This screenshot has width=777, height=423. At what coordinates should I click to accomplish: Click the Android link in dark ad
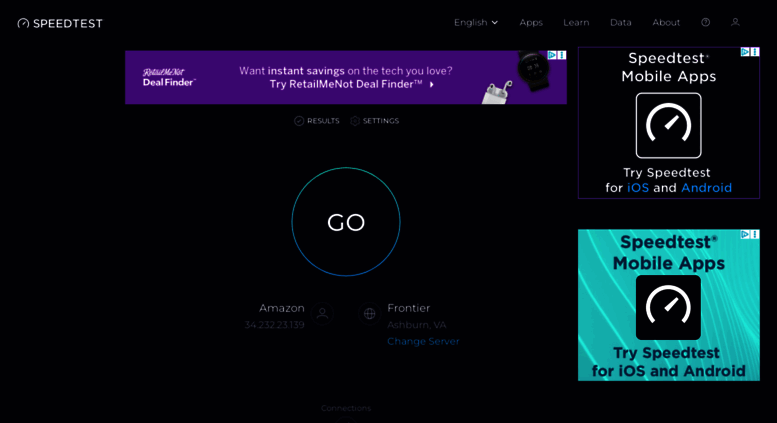click(x=706, y=188)
